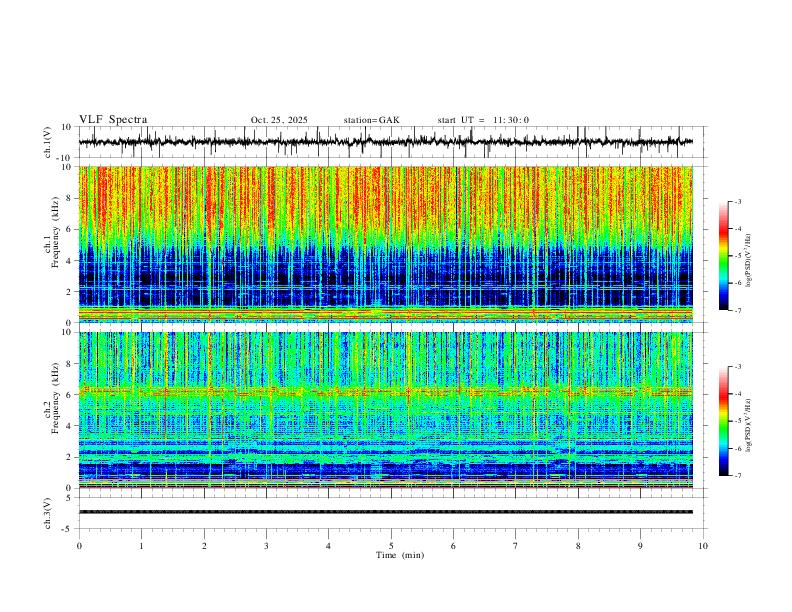Click the ch.3 flat black signal trace
Image resolution: width=792 pixels, height=612 pixels.
pos(385,512)
